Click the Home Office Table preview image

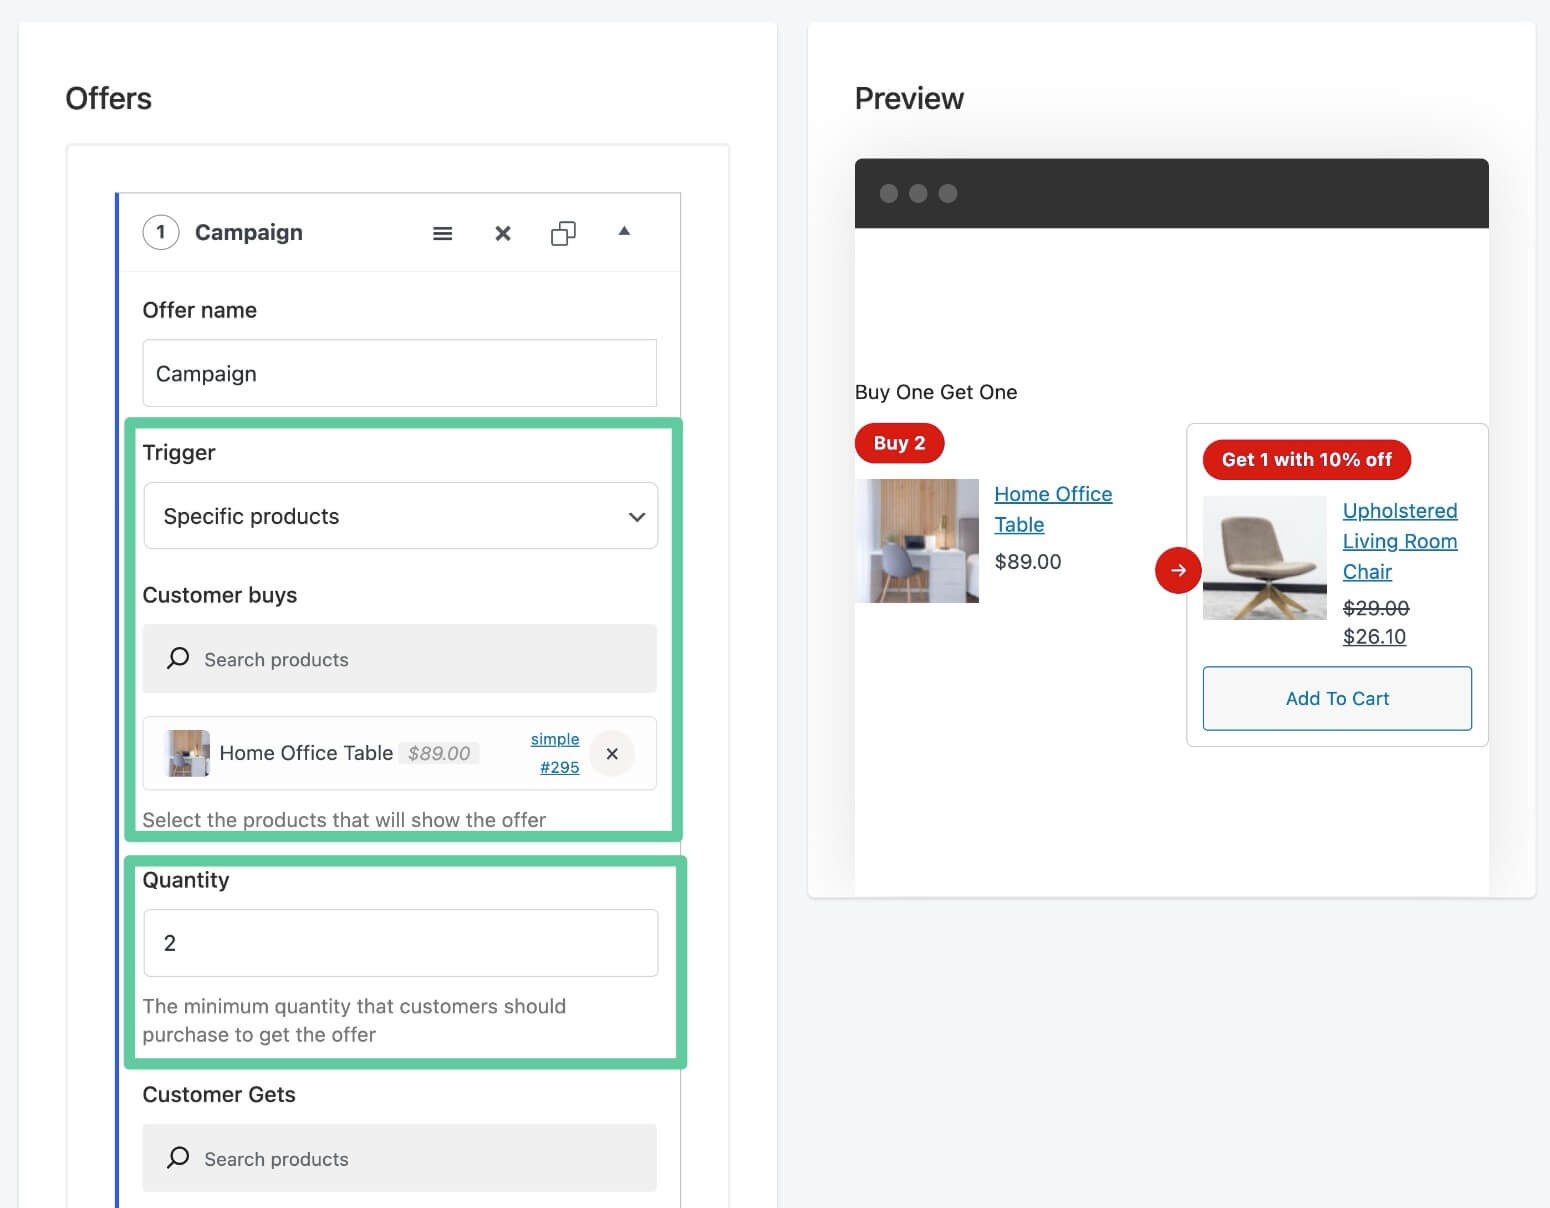(x=917, y=541)
